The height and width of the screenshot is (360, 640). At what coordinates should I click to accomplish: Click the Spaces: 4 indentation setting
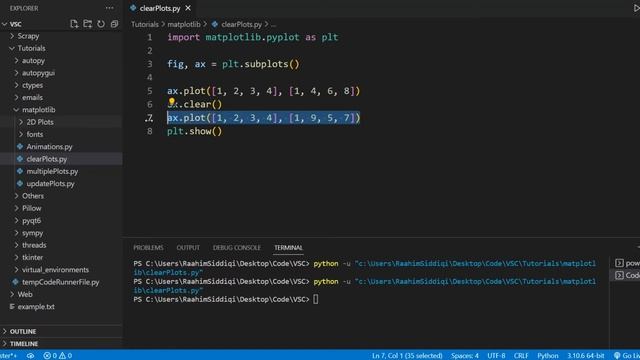(465, 356)
